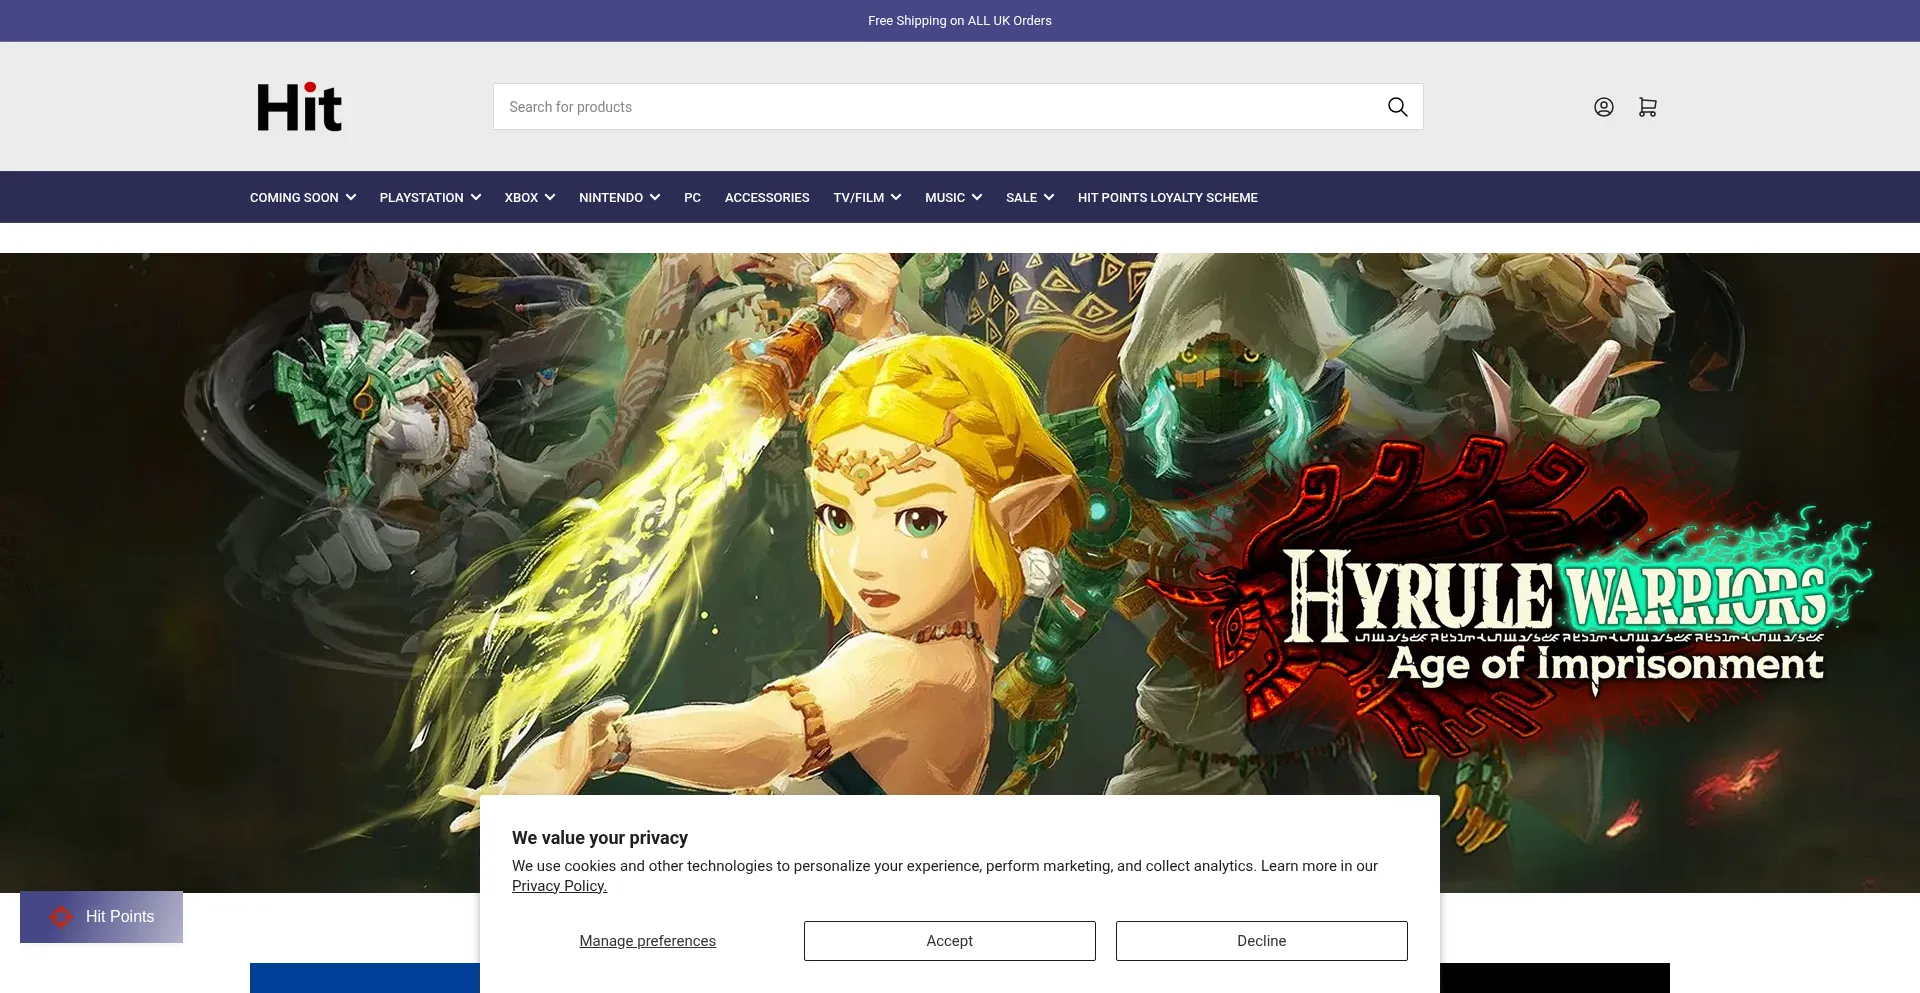Select Accessories in the navigation bar
This screenshot has height=993, width=1920.
point(767,198)
